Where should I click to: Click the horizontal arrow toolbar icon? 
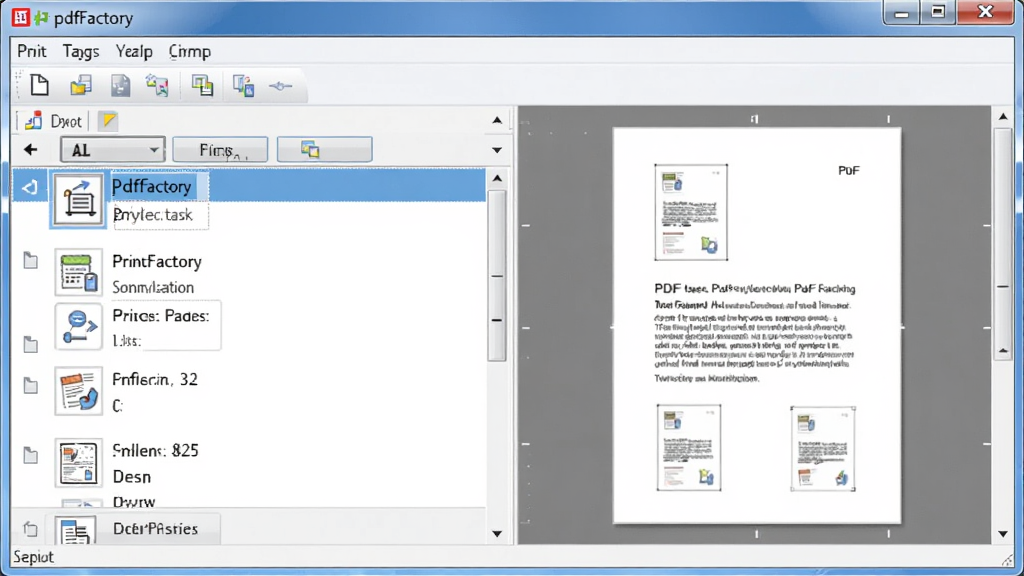[281, 86]
